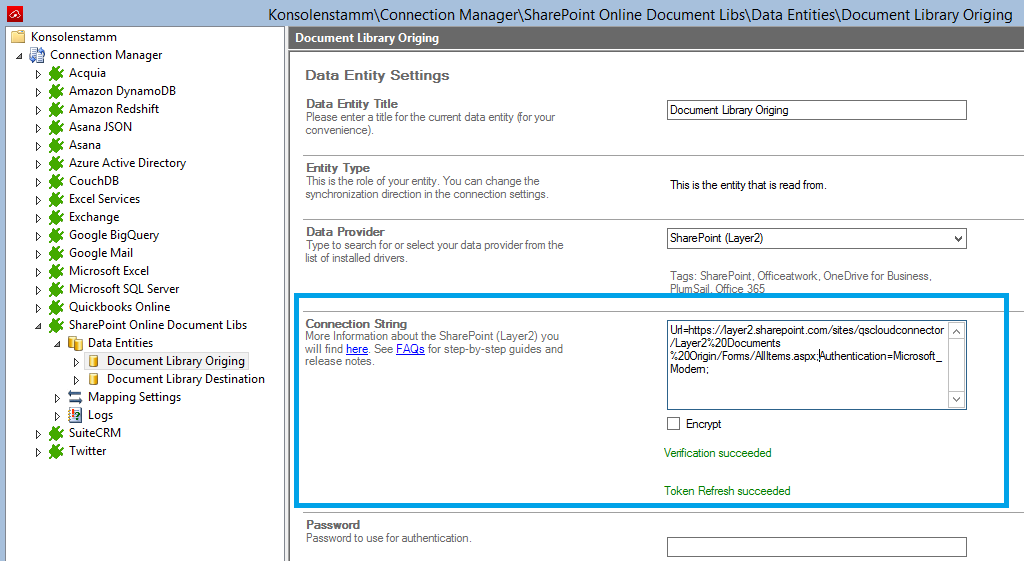
Task: Open the FAQs link
Action: tap(410, 349)
